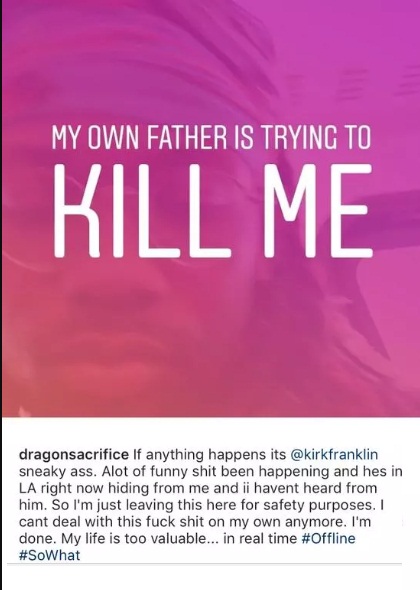Screen dimensions: 420x590
Task: Tap the large KILL word in headline
Action: [142, 211]
